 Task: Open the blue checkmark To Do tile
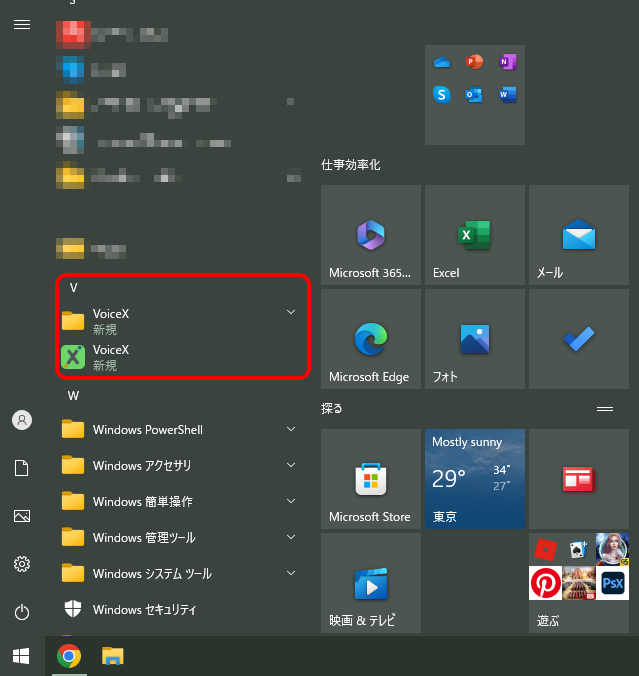(578, 340)
